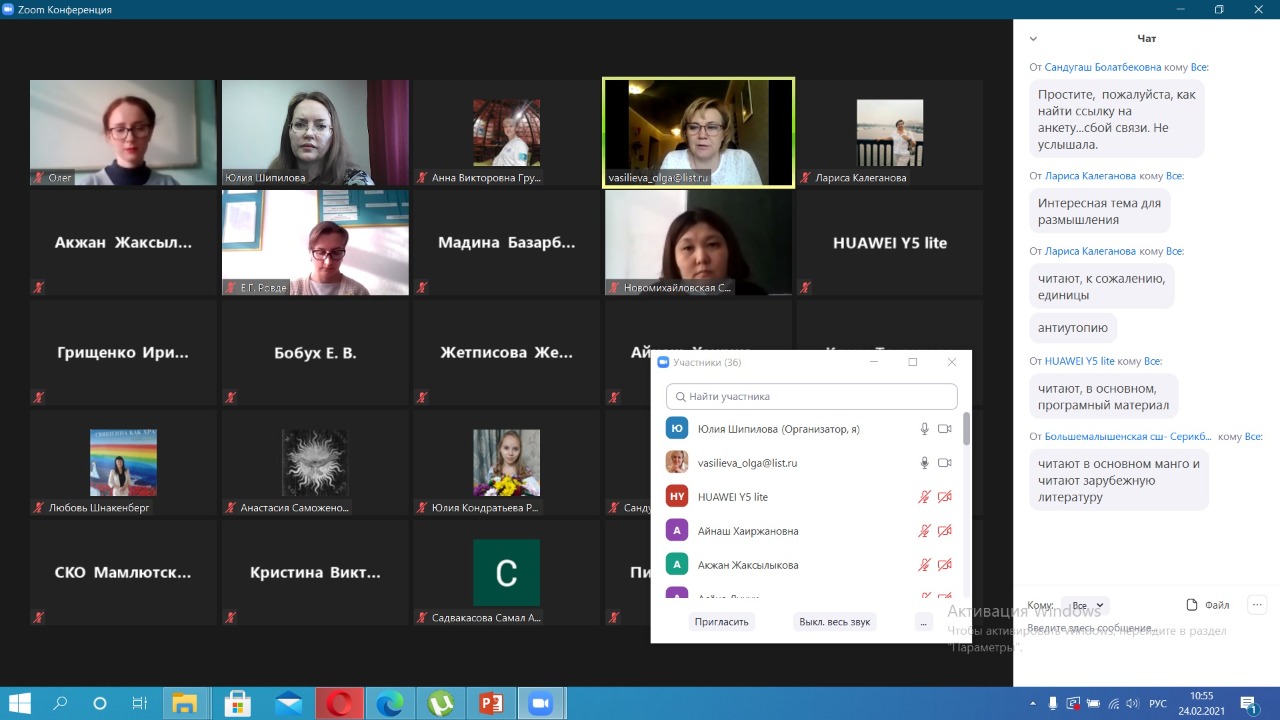This screenshot has height=720, width=1280.
Task: Open Microsoft Store from the taskbar
Action: pos(237,703)
